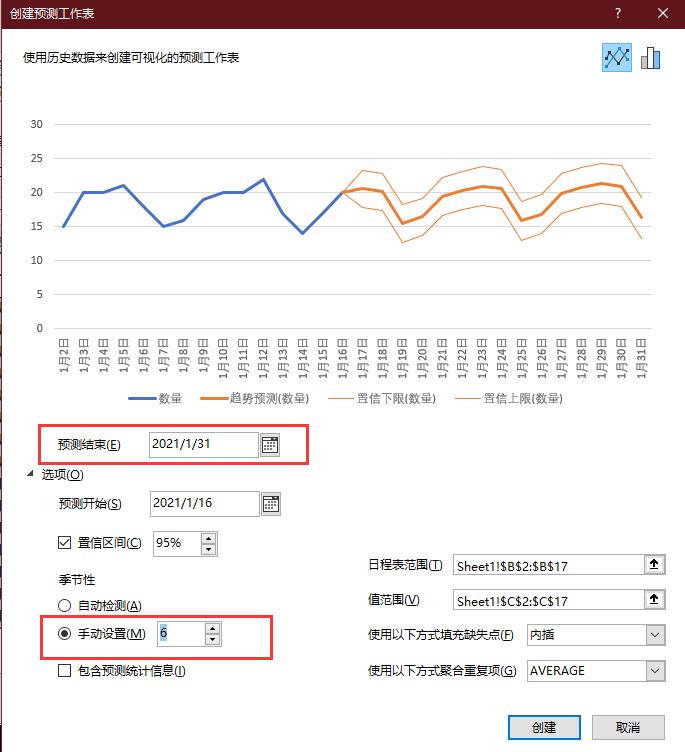
Task: Increase confidence interval with up arrow
Action: [x=208, y=538]
